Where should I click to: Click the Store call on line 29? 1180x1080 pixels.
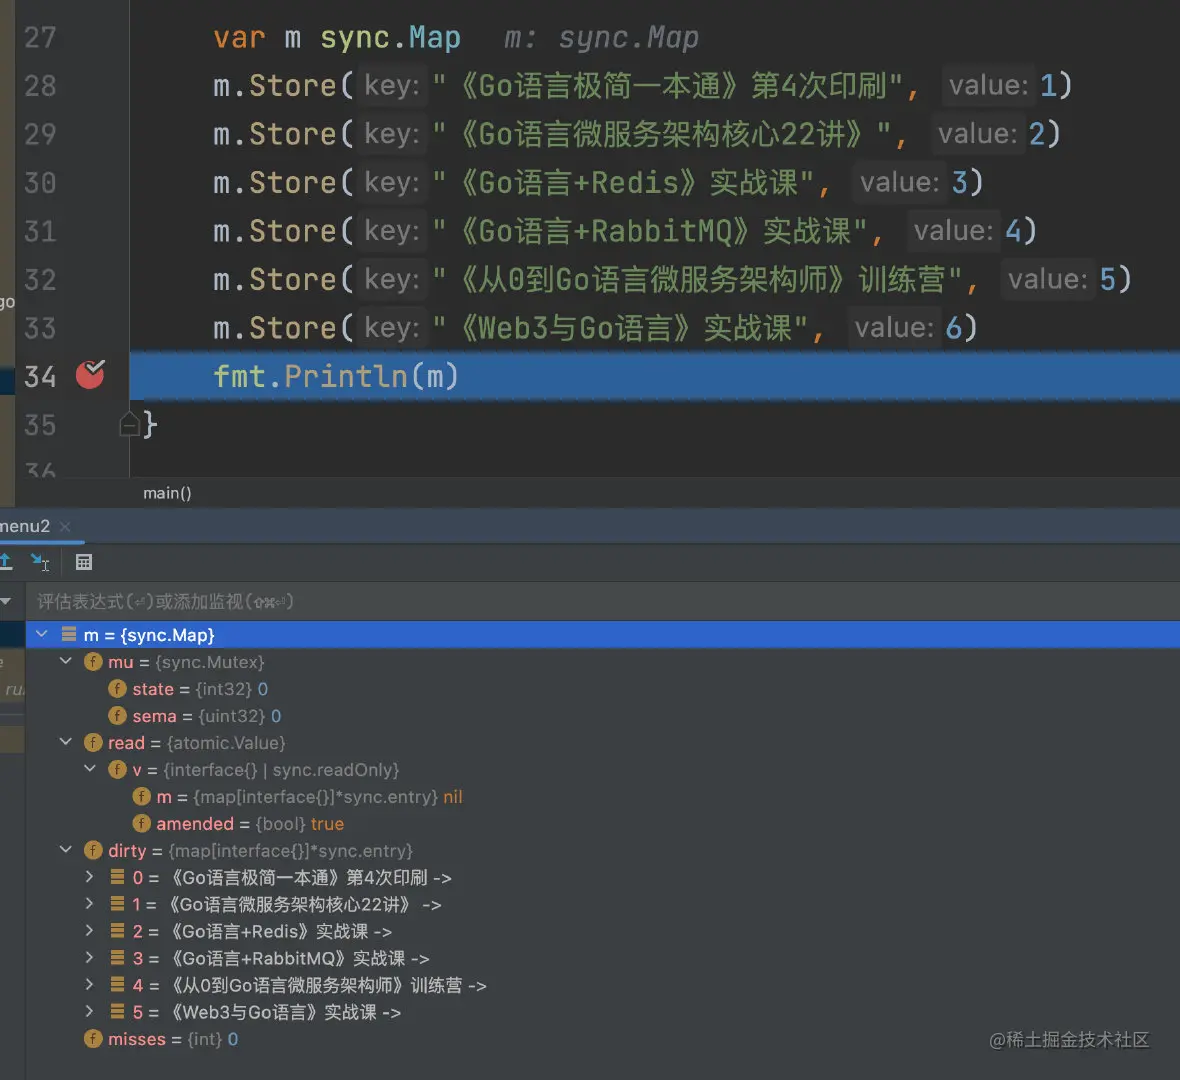pyautogui.click(x=293, y=134)
